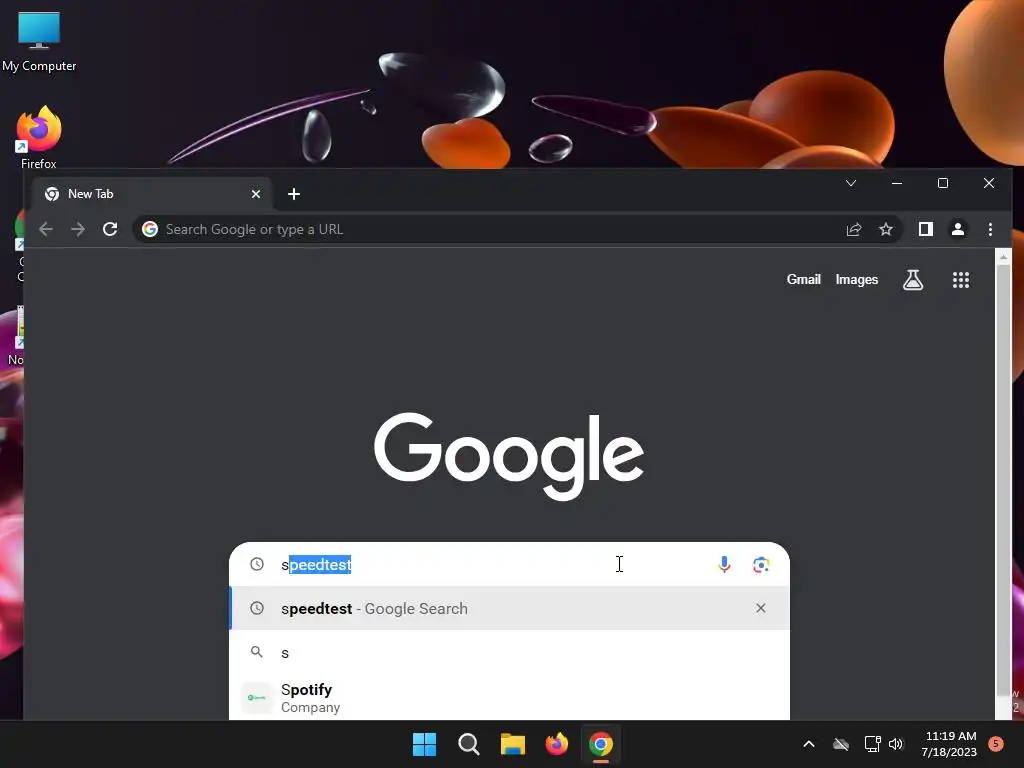Click the browser back arrow
1024x768 pixels.
tap(46, 229)
